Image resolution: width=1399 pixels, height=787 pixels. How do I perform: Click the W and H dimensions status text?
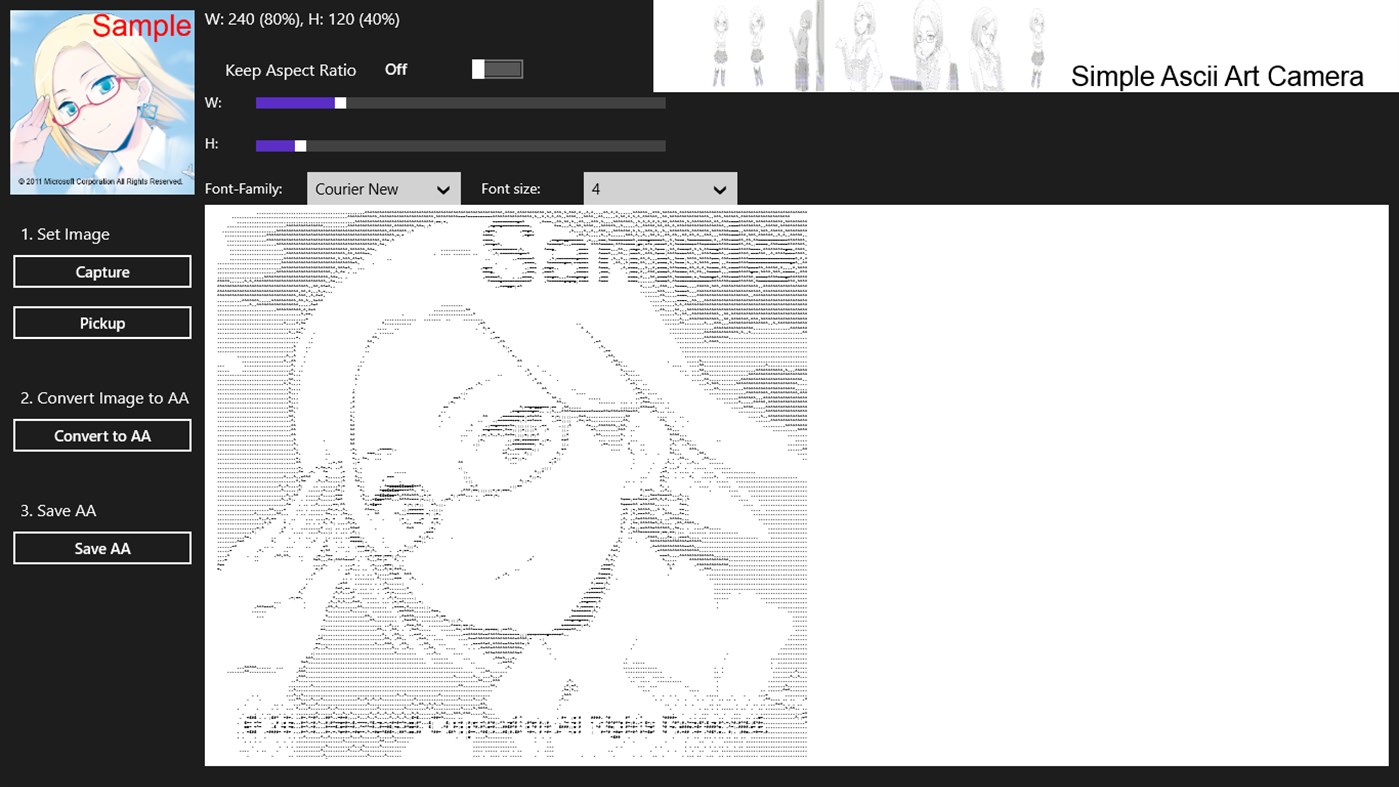[301, 18]
